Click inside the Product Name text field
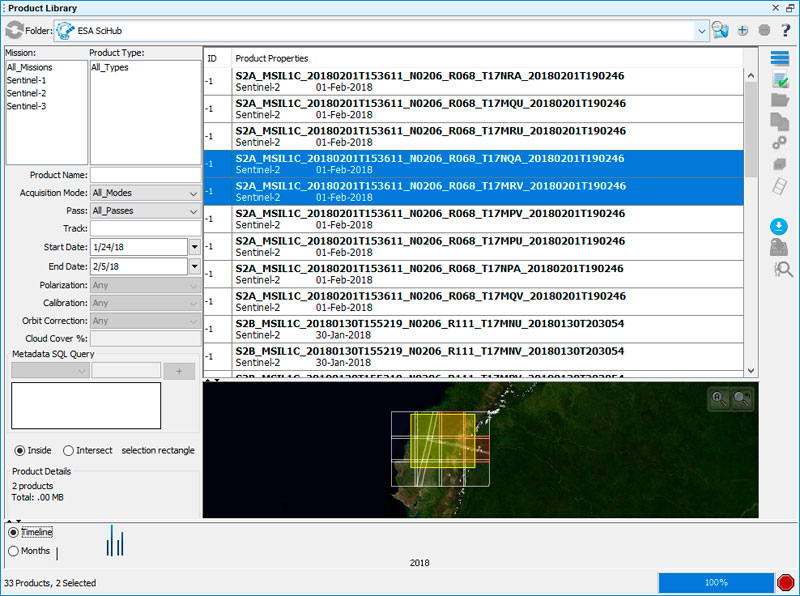Screen dimensions: 800x596 pos(144,175)
